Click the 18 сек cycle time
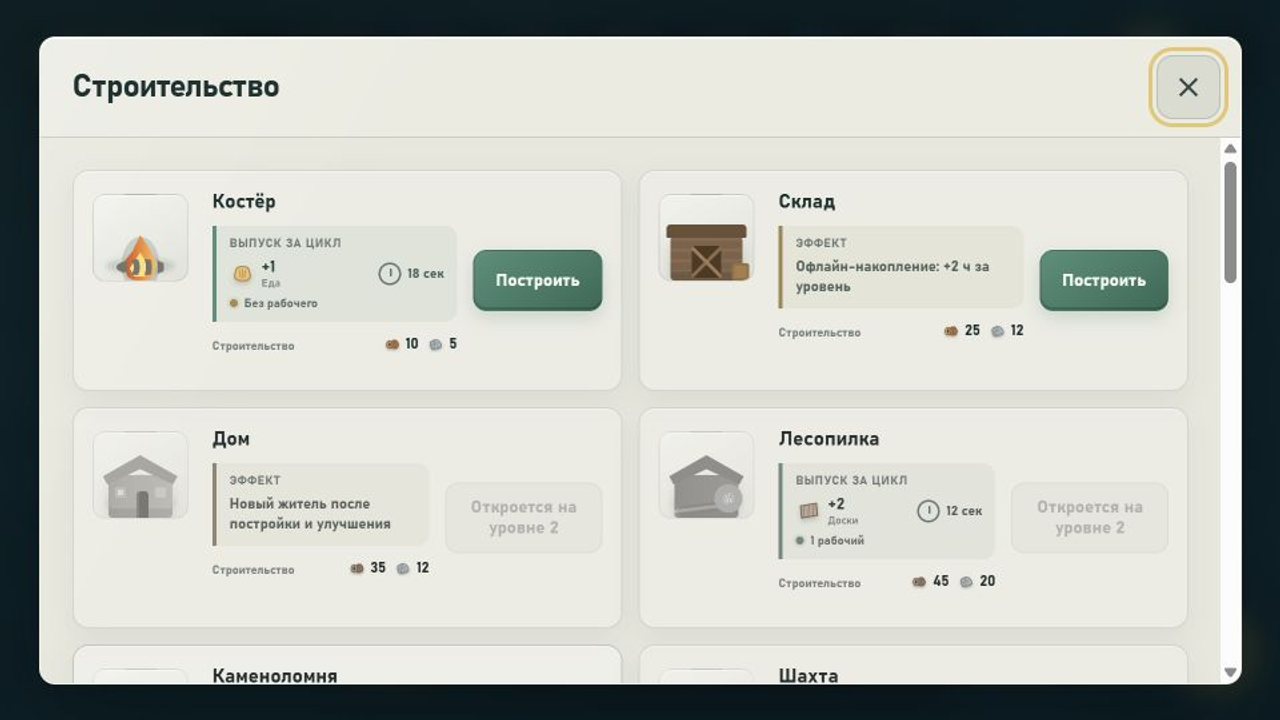This screenshot has width=1280, height=720. [x=426, y=273]
